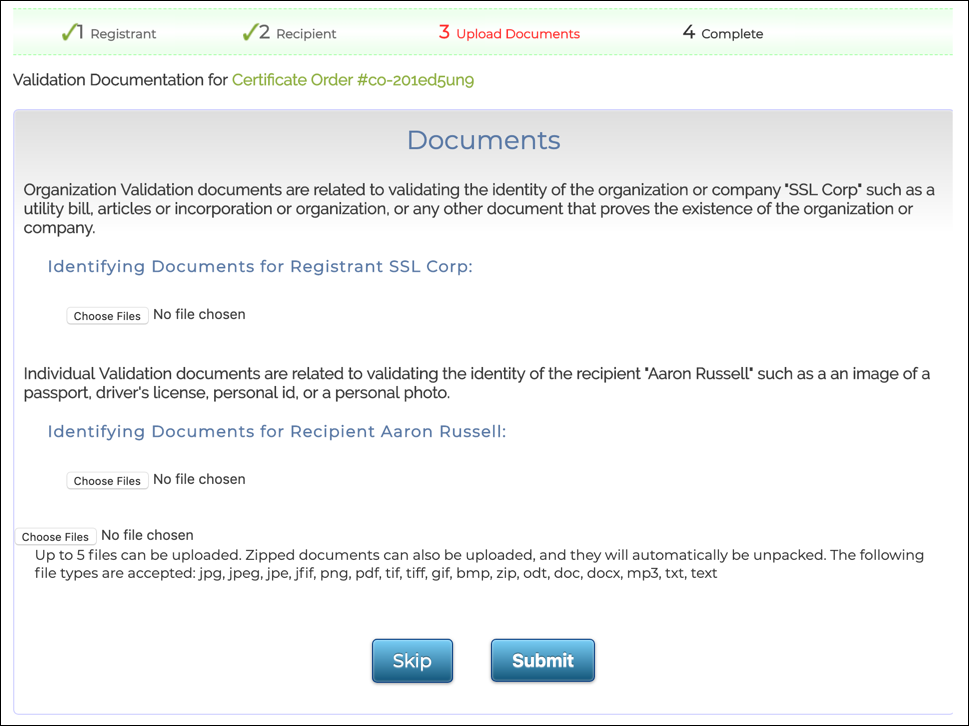Open the Certificate Order #co-201ed5un9 link
This screenshot has height=726, width=969.
353,80
